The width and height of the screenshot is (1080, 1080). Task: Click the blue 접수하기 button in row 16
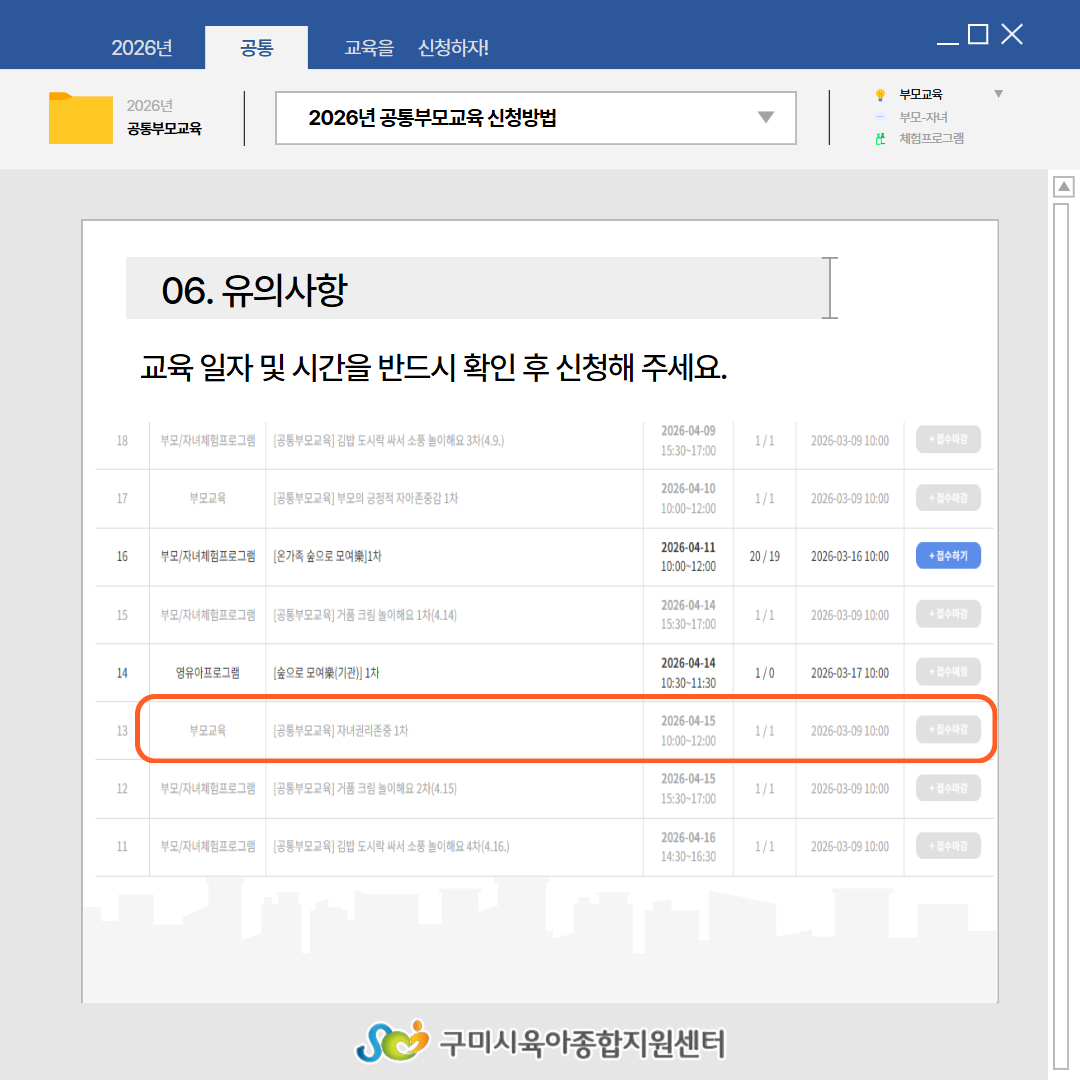[x=948, y=556]
